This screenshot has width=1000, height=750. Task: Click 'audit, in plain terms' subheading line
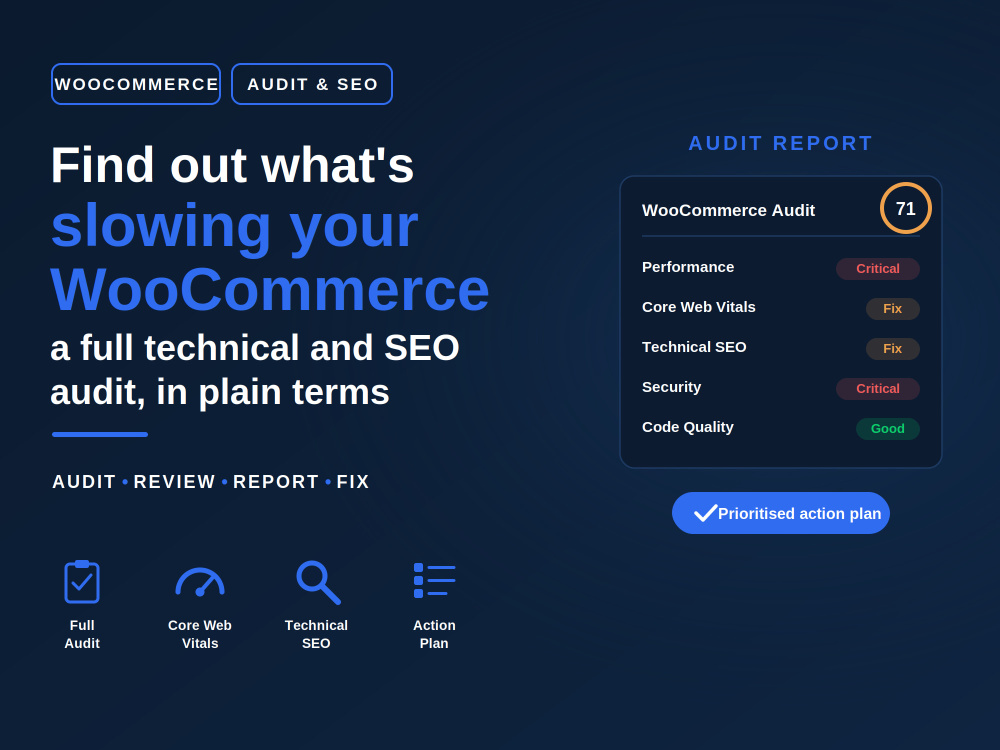(219, 392)
